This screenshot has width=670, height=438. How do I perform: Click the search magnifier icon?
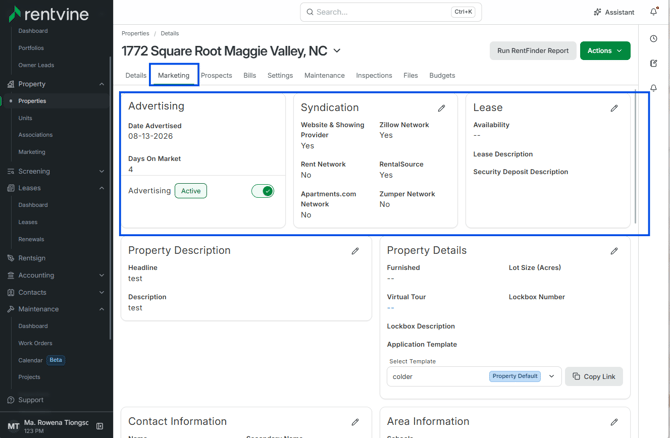point(310,12)
